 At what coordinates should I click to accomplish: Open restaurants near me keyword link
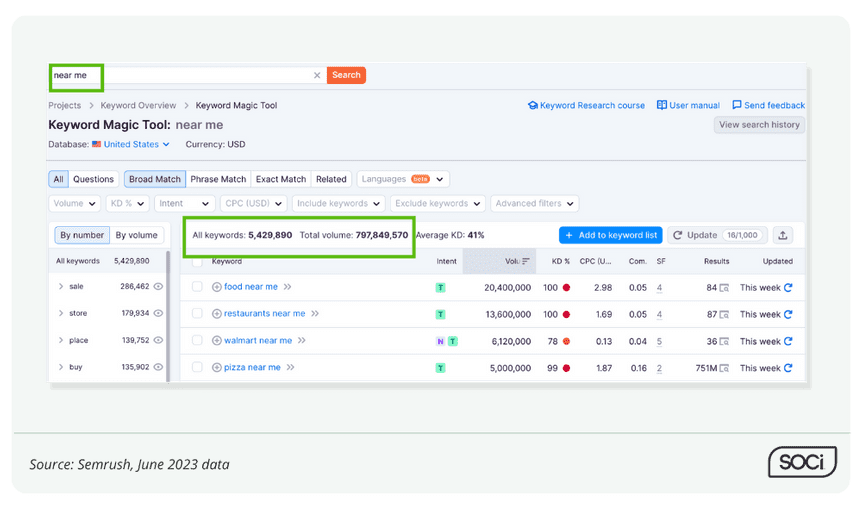click(x=264, y=314)
